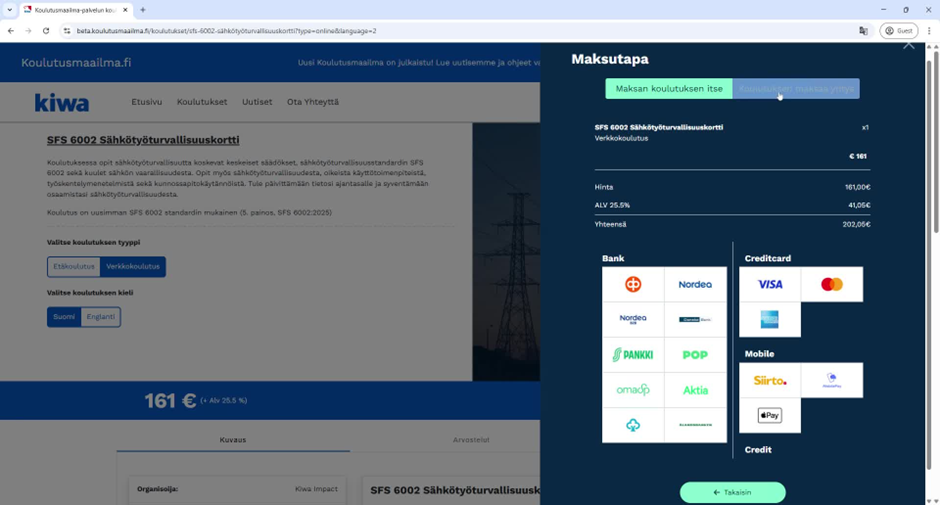
Task: Click the kiwa logo
Action: 62,103
